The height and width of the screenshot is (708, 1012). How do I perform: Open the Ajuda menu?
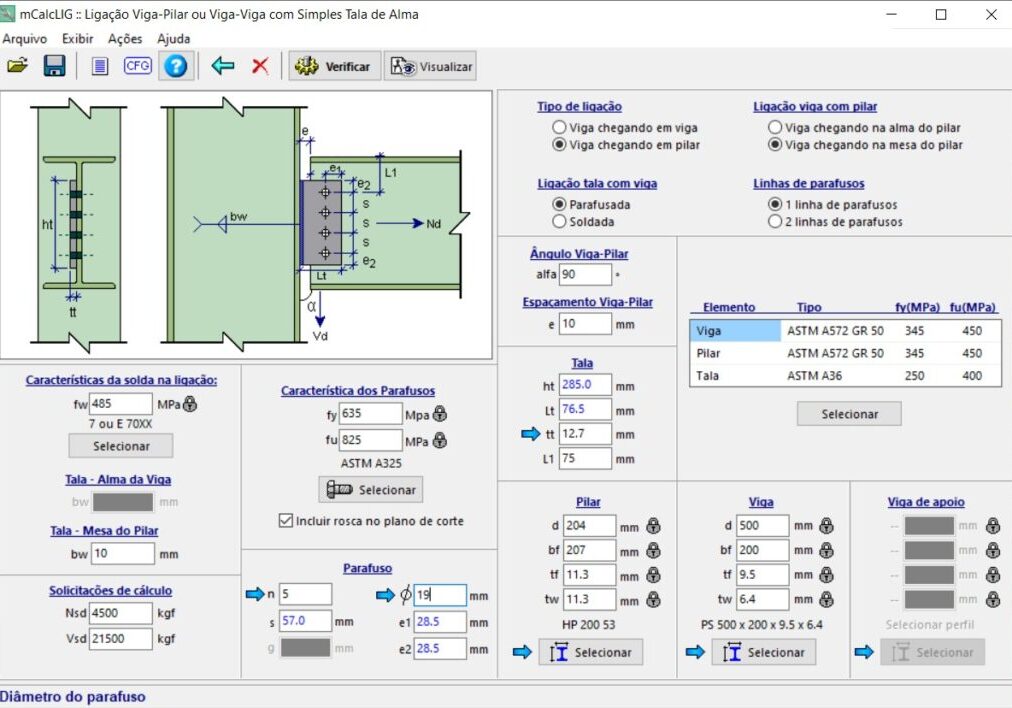click(x=174, y=39)
